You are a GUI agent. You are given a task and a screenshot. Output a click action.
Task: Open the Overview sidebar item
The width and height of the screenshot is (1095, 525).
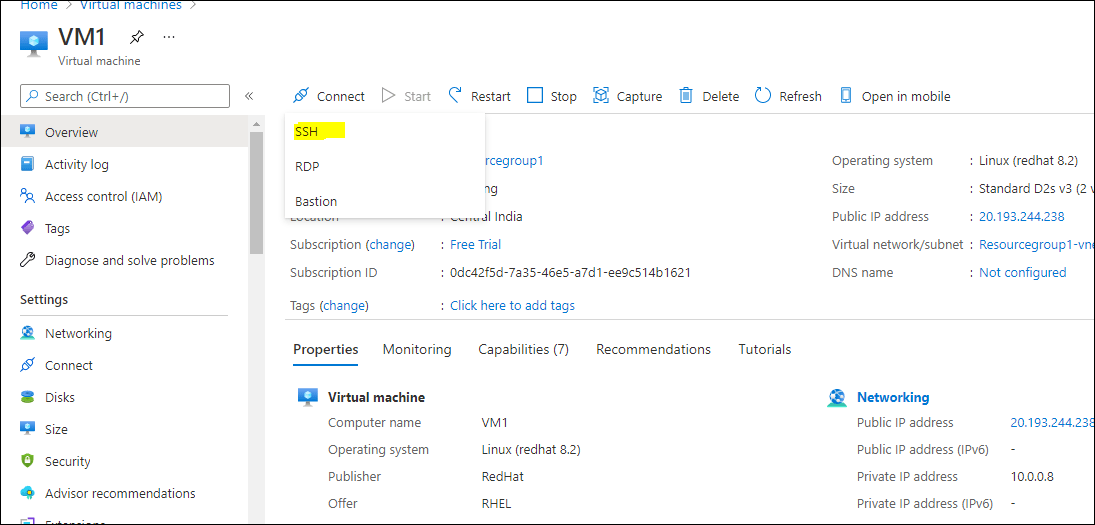[124, 132]
